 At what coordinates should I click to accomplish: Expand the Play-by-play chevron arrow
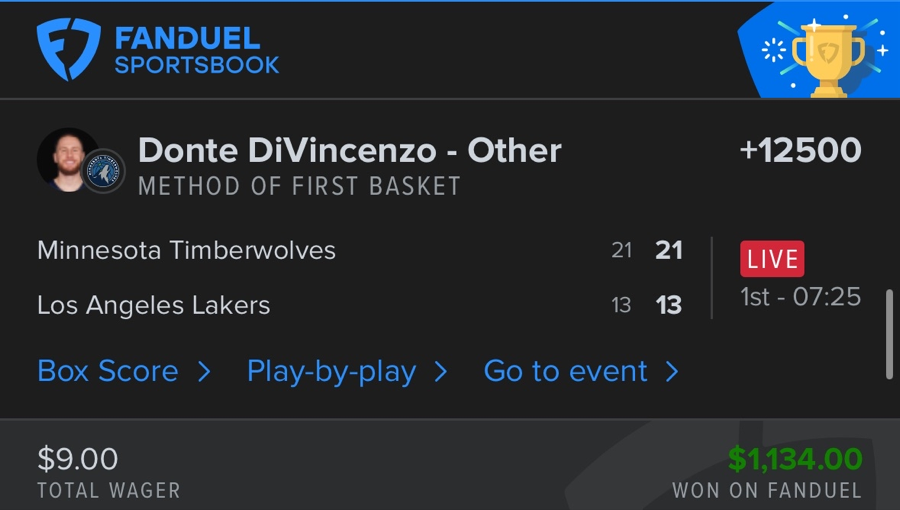pyautogui.click(x=441, y=372)
